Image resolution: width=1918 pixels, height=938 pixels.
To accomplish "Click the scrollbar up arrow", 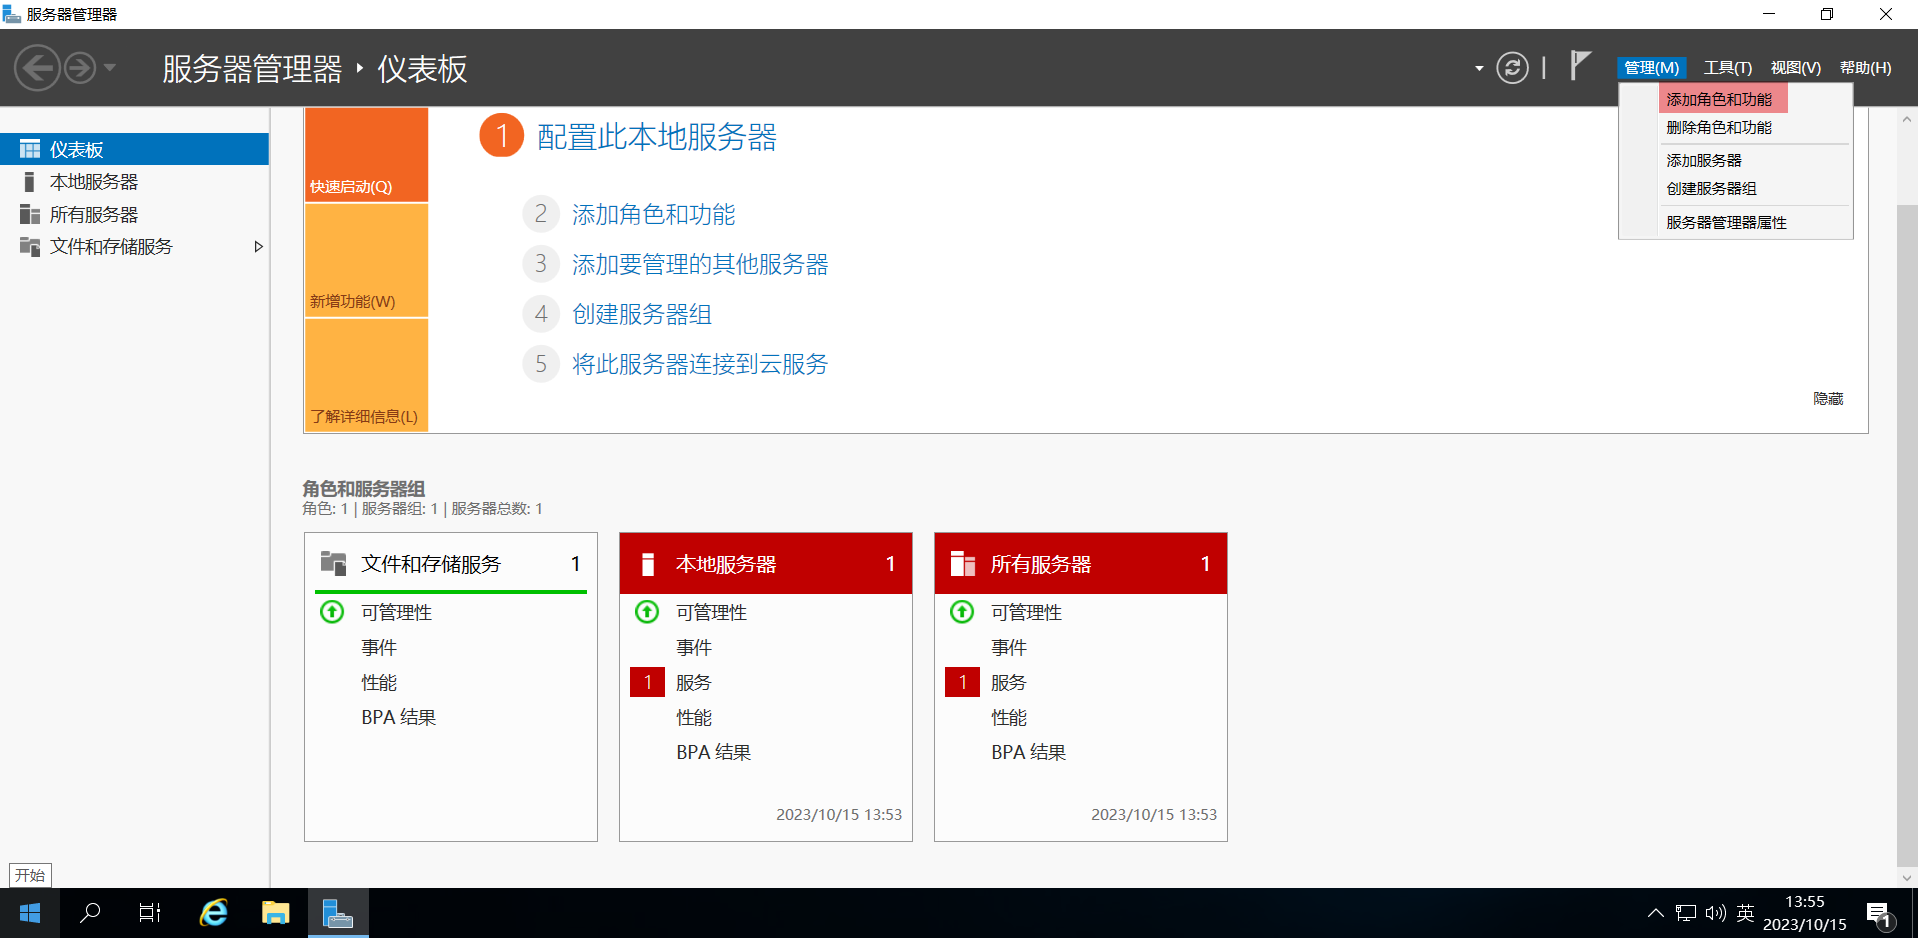I will click(1907, 118).
